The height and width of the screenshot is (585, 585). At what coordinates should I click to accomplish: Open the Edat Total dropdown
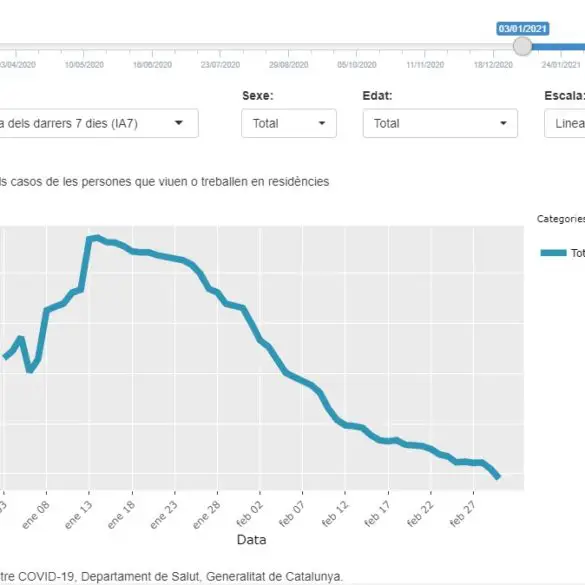(x=440, y=123)
